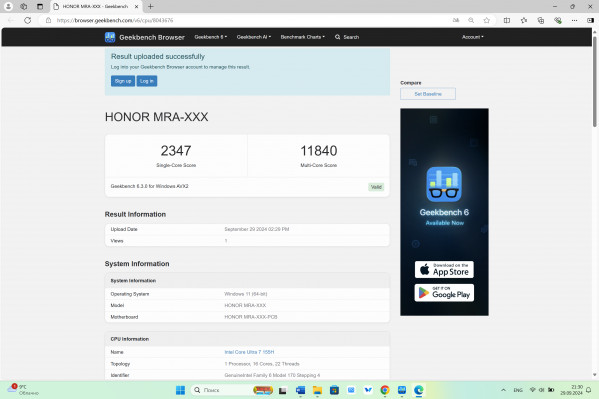599x399 pixels.
Task: Click the Topology row value
Action: click(x=262, y=364)
